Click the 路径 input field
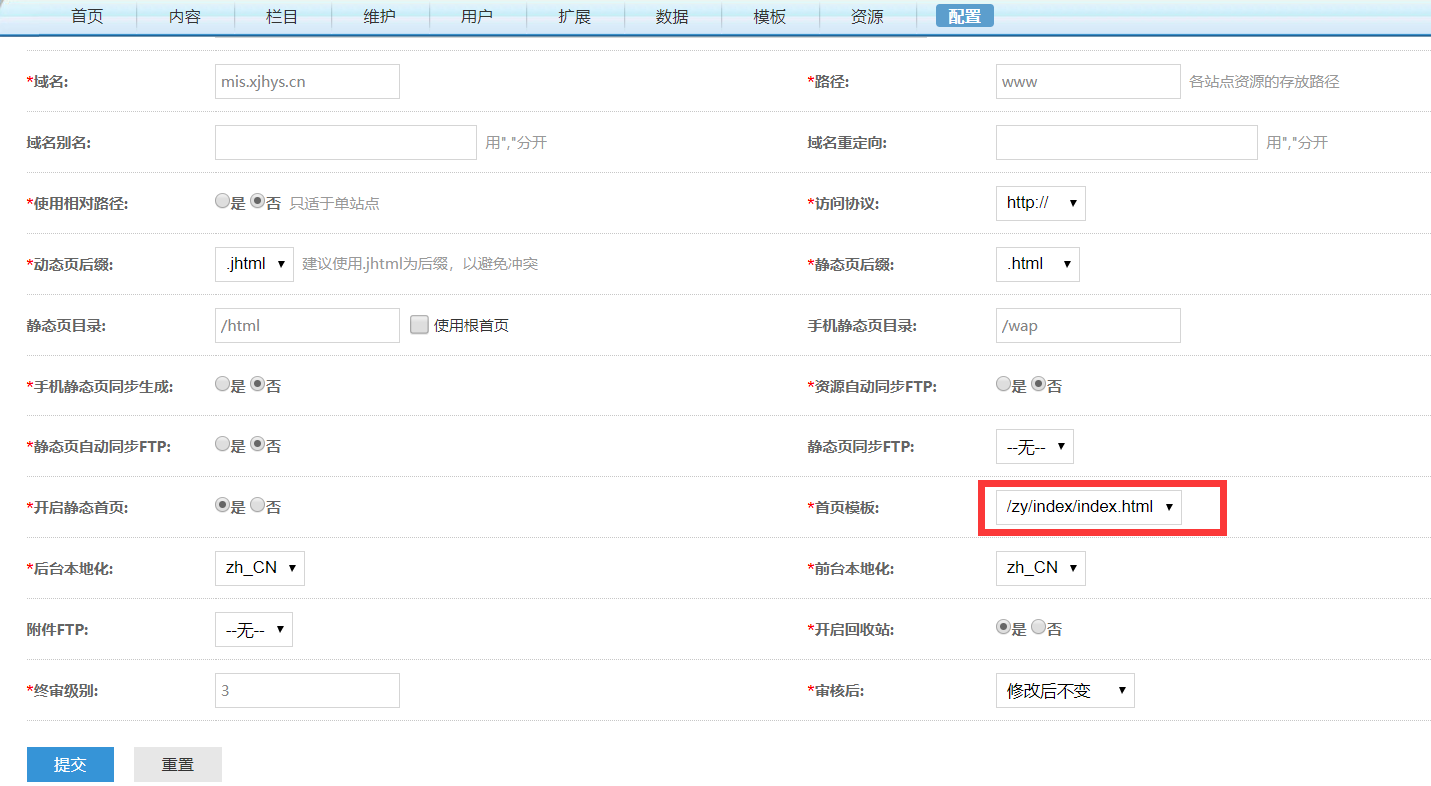1431x786 pixels. pos(1088,82)
